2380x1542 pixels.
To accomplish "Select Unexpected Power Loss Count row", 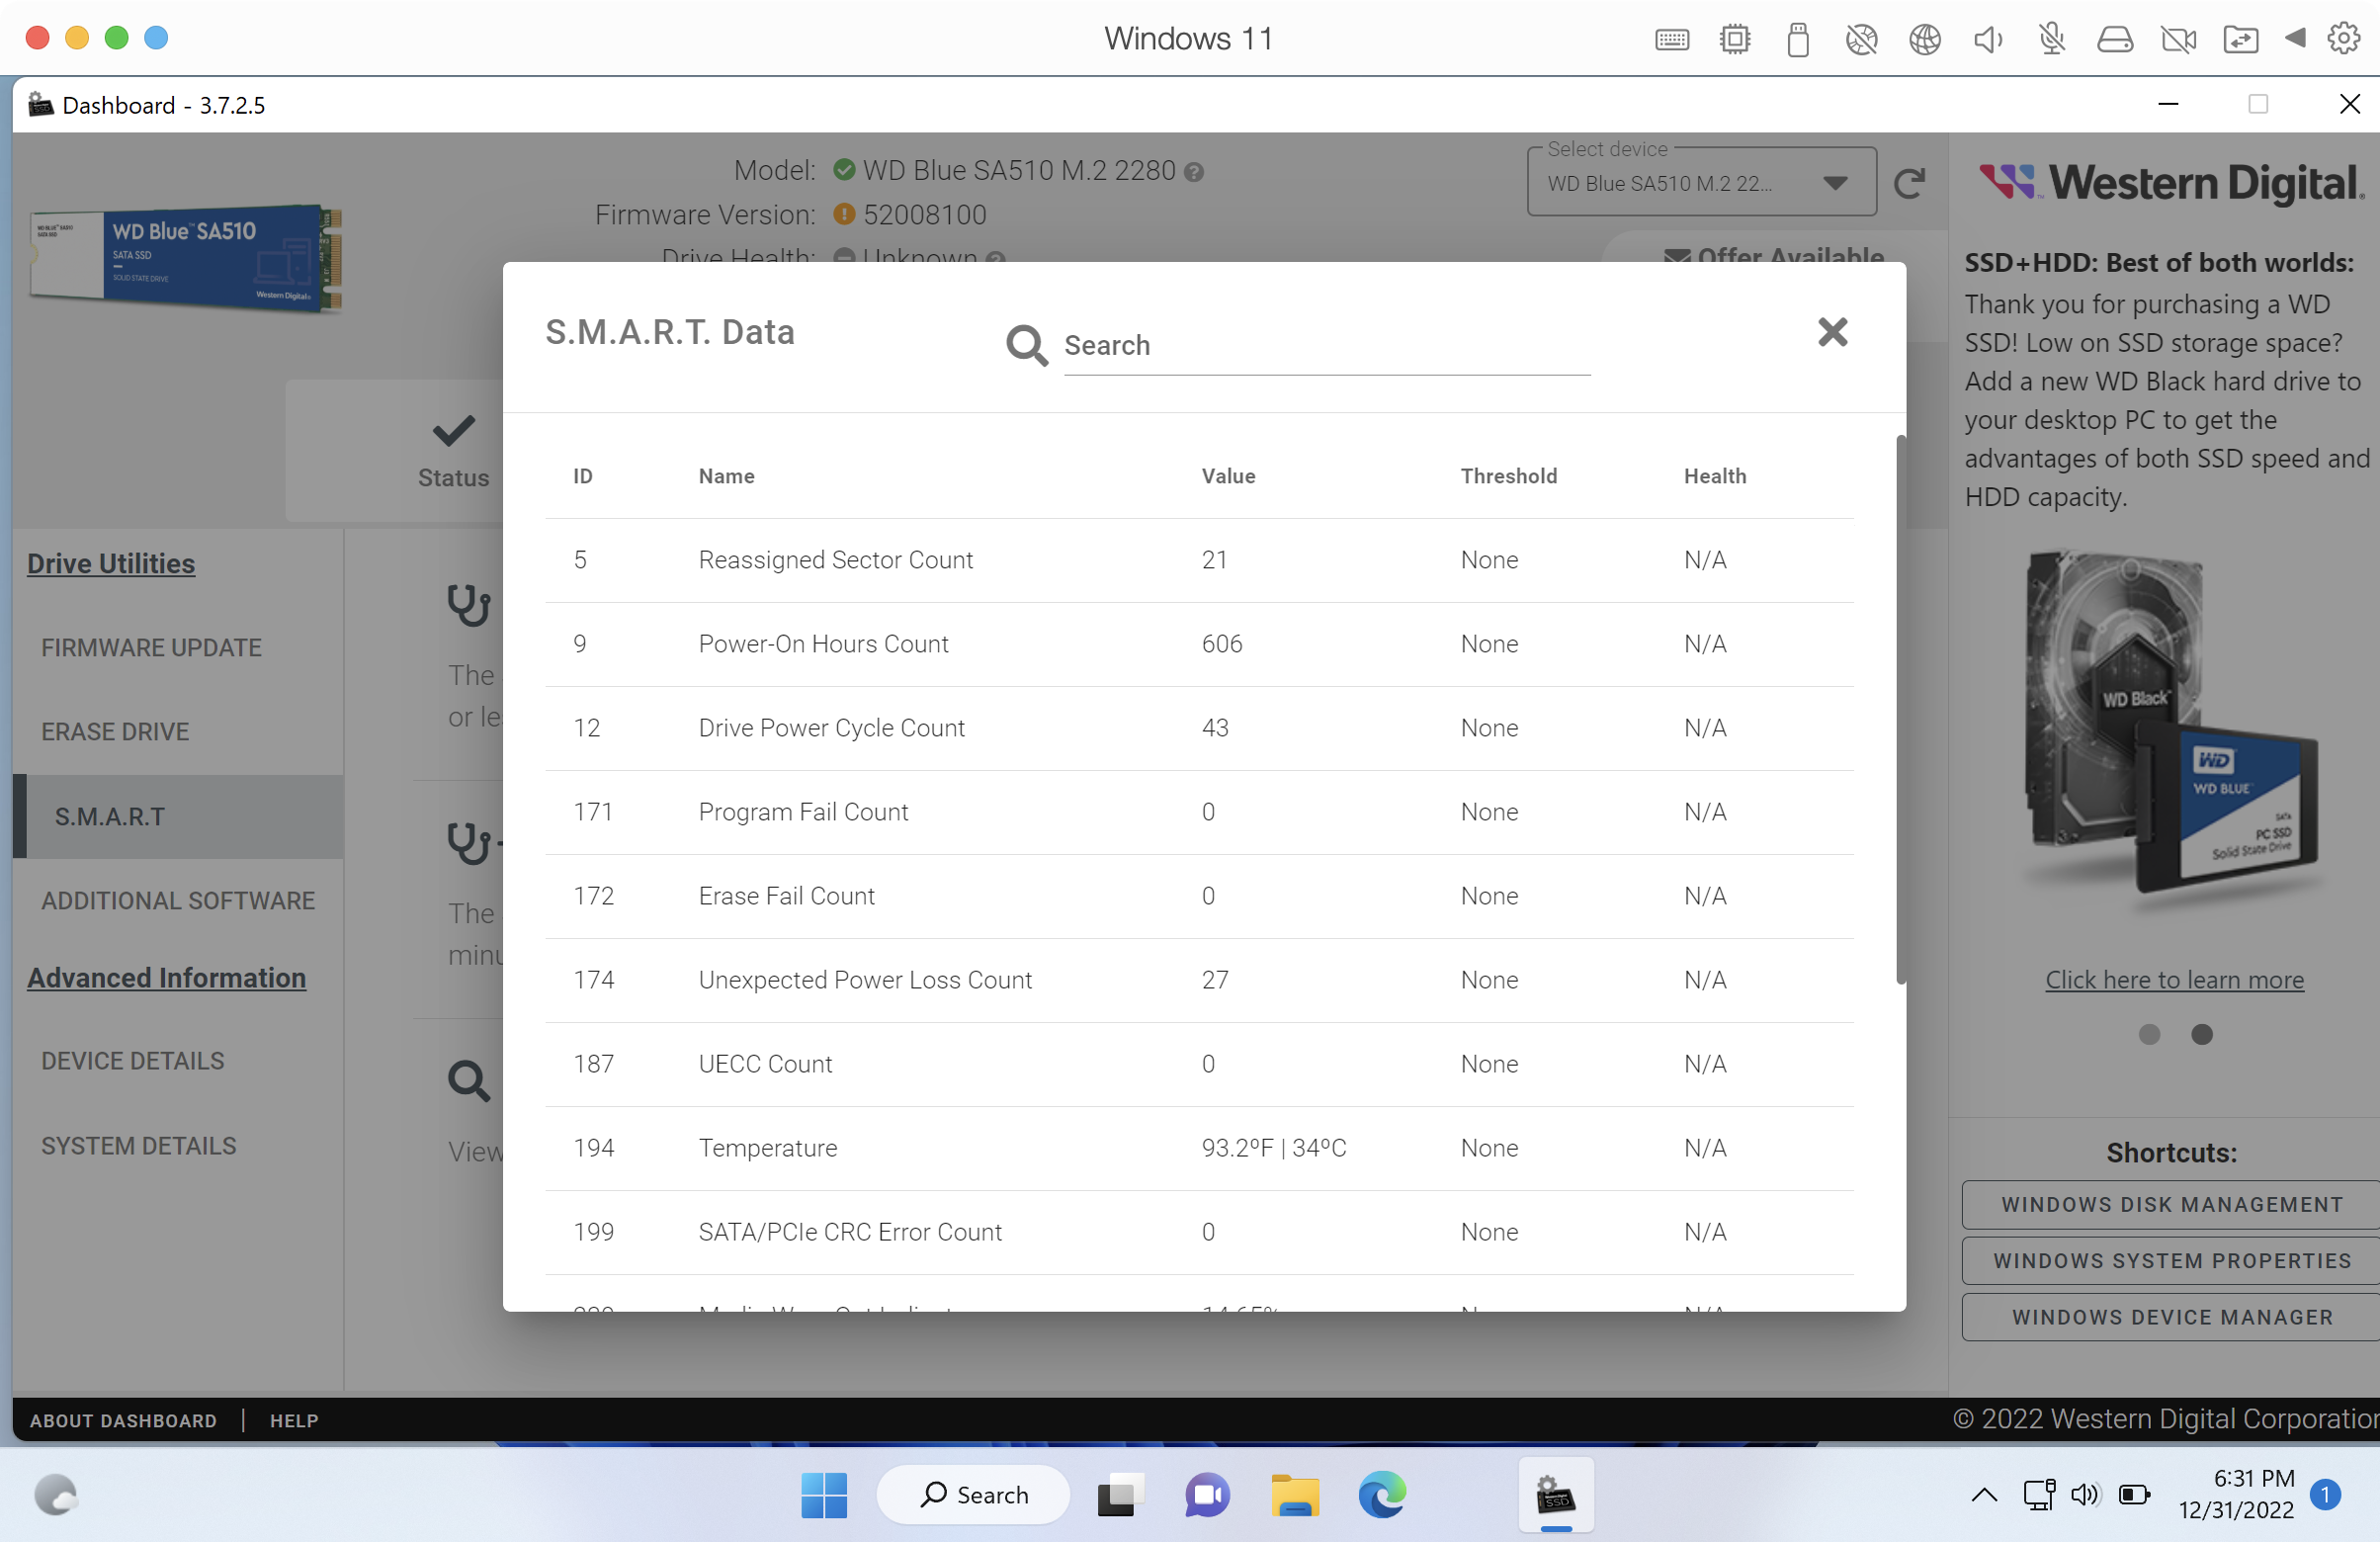I will [1199, 980].
